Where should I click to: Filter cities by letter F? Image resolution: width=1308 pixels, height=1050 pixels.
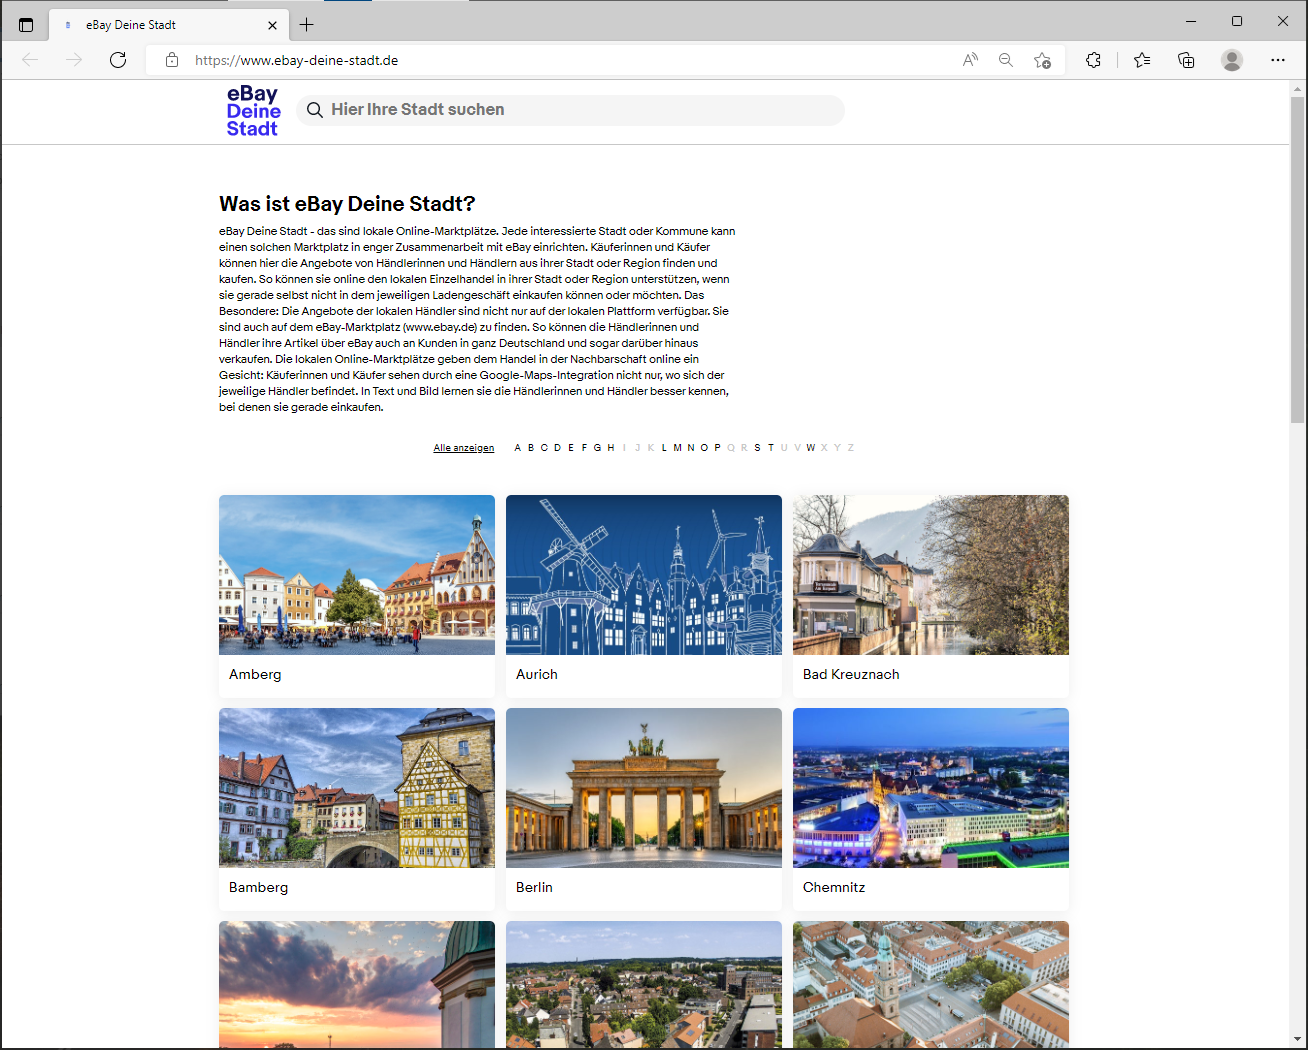tap(584, 448)
